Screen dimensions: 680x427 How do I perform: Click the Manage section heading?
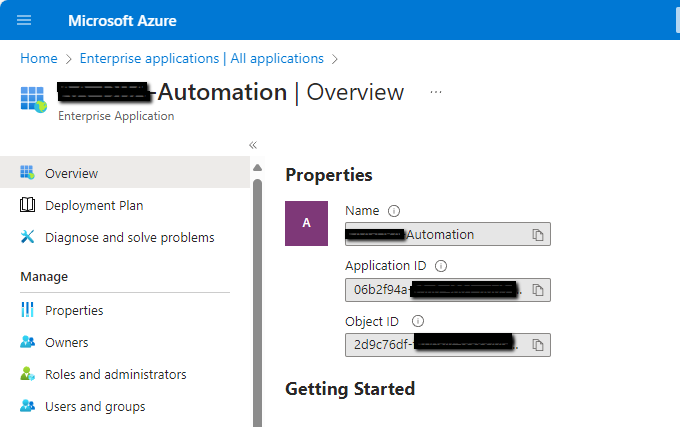pyautogui.click(x=44, y=277)
